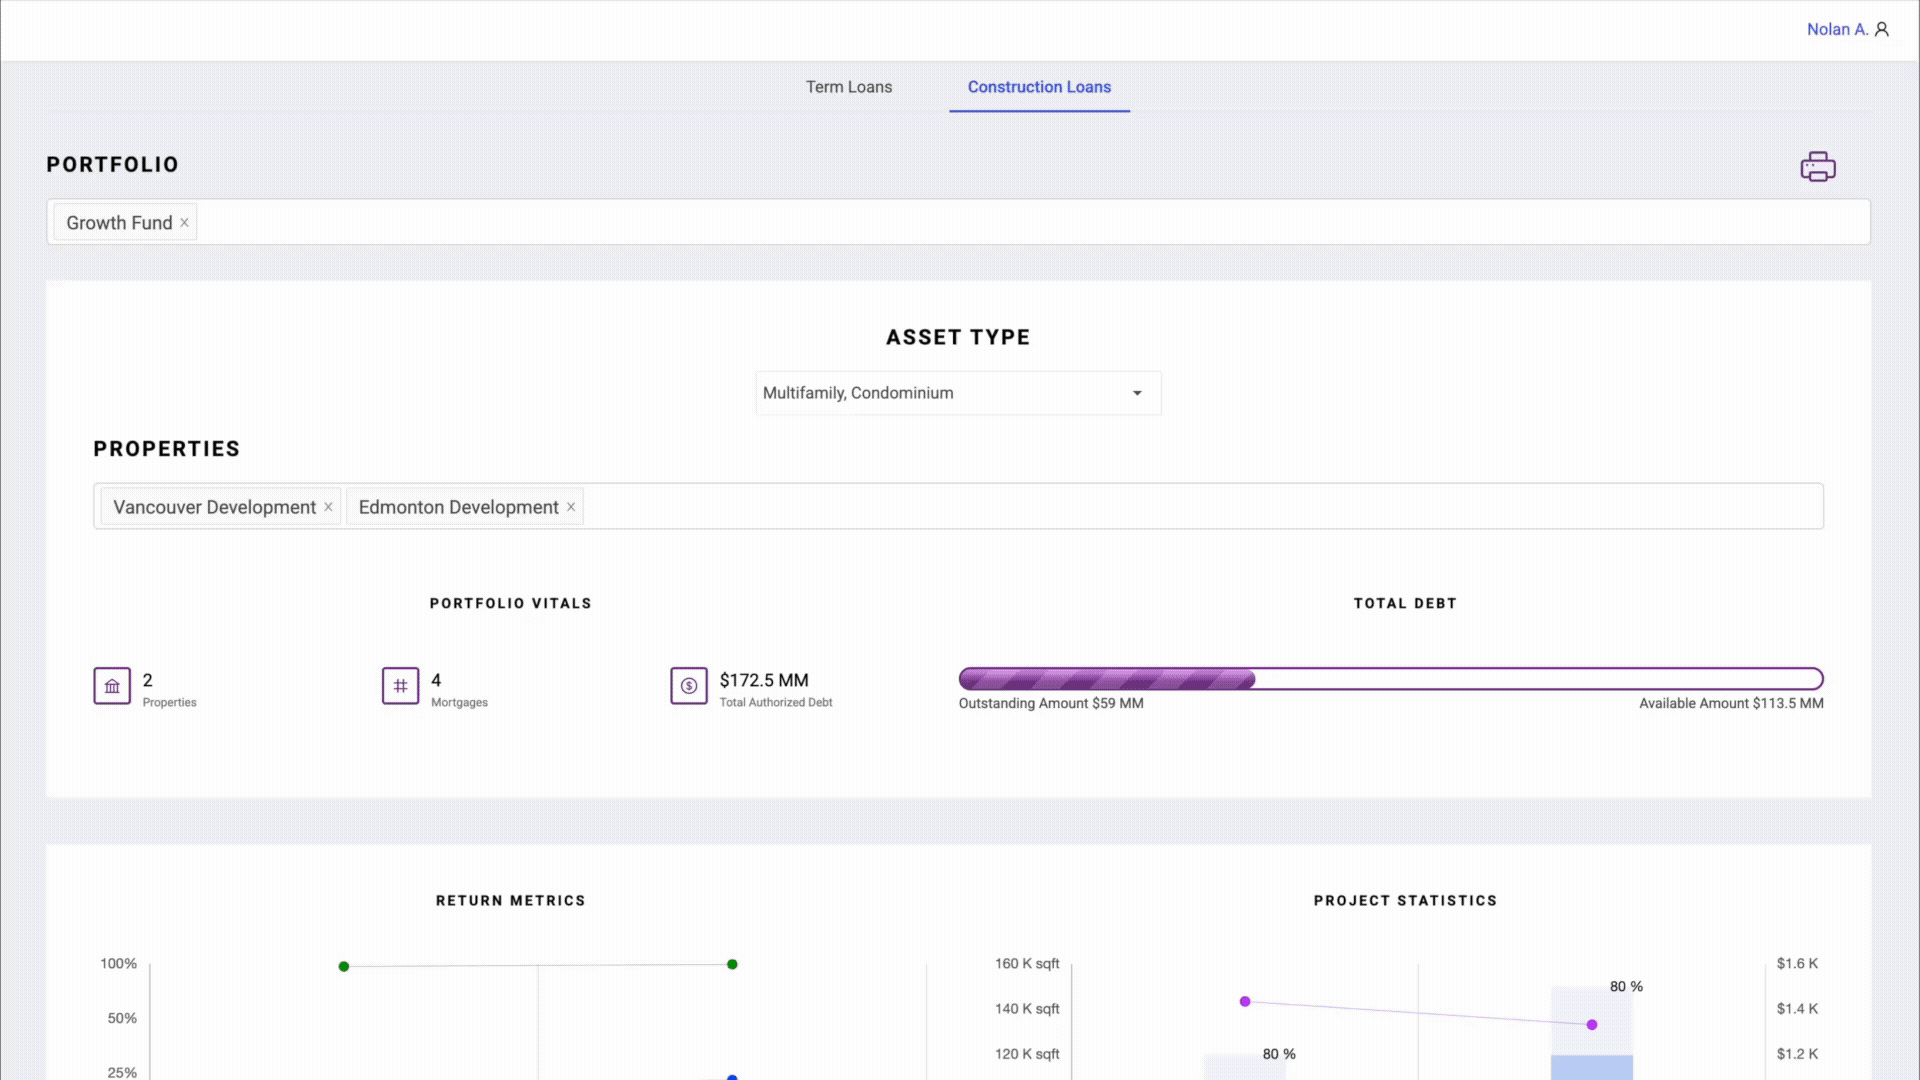
Task: Click the Mortgages hash icon
Action: tap(400, 686)
